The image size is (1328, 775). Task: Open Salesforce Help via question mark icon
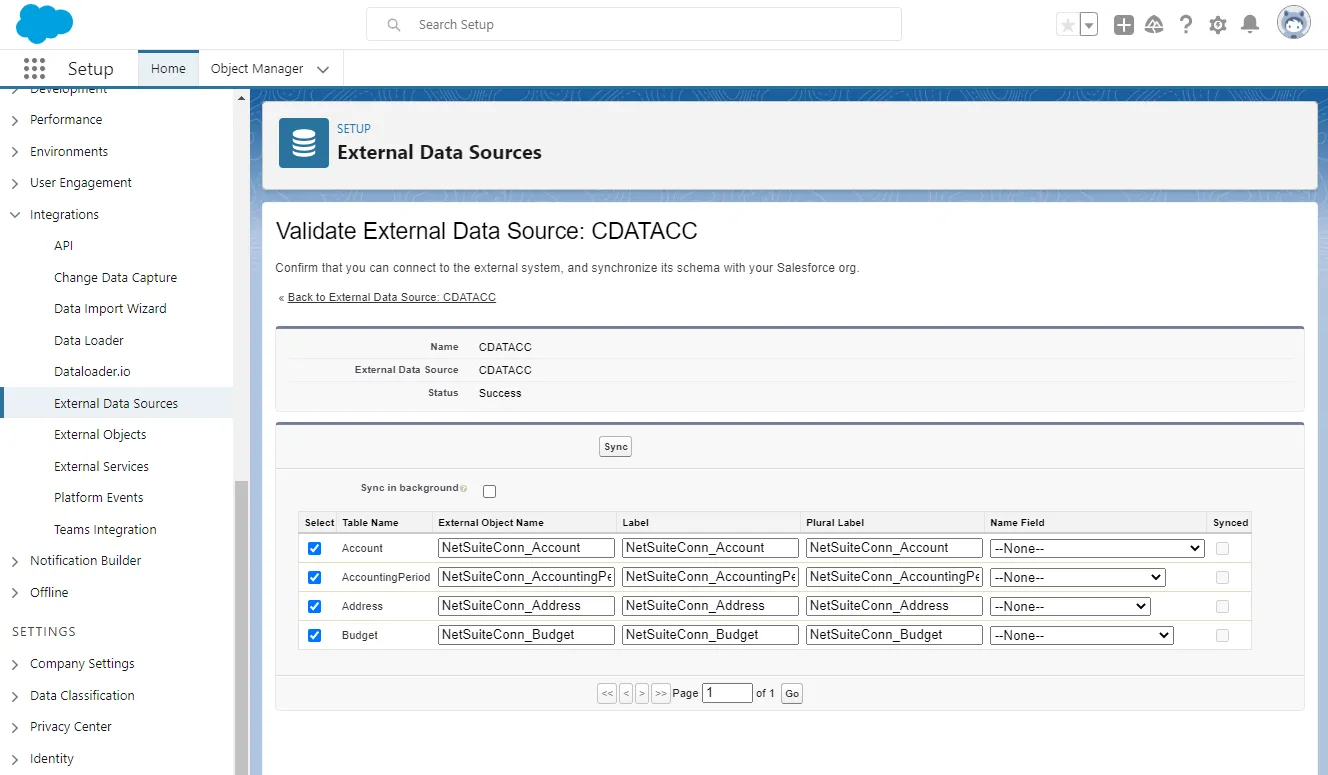pyautogui.click(x=1186, y=23)
